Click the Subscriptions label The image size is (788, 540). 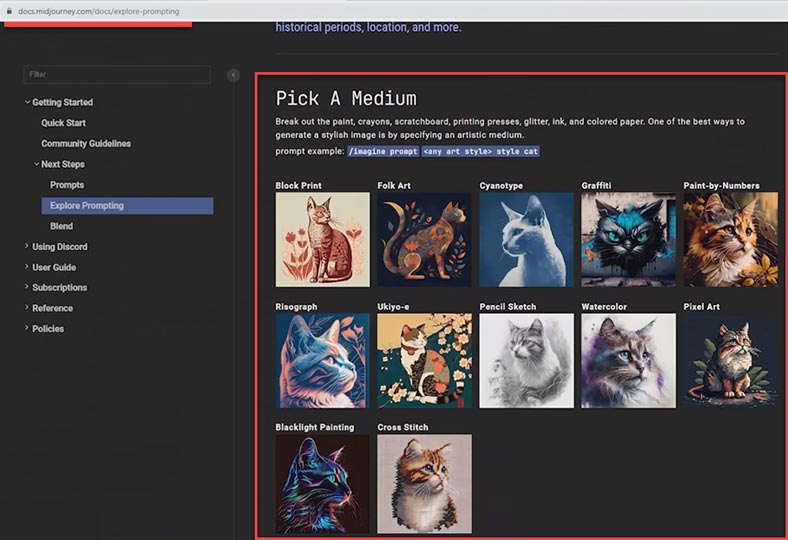(x=60, y=287)
